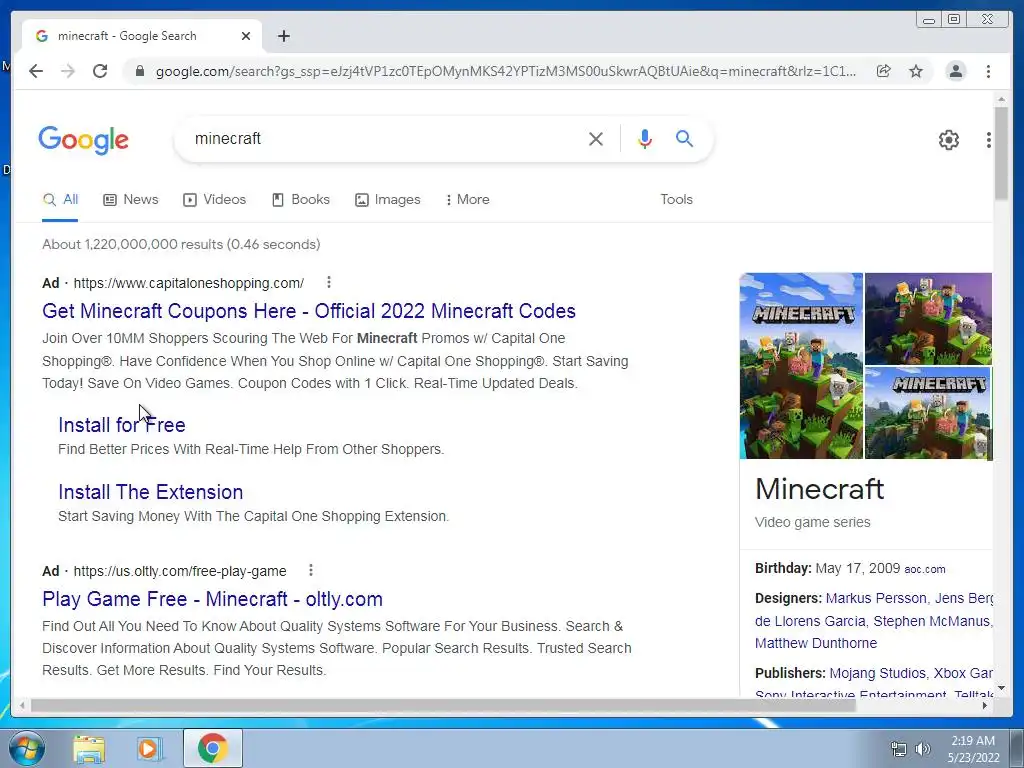
Task: Clear the search box with the X icon
Action: coord(596,138)
